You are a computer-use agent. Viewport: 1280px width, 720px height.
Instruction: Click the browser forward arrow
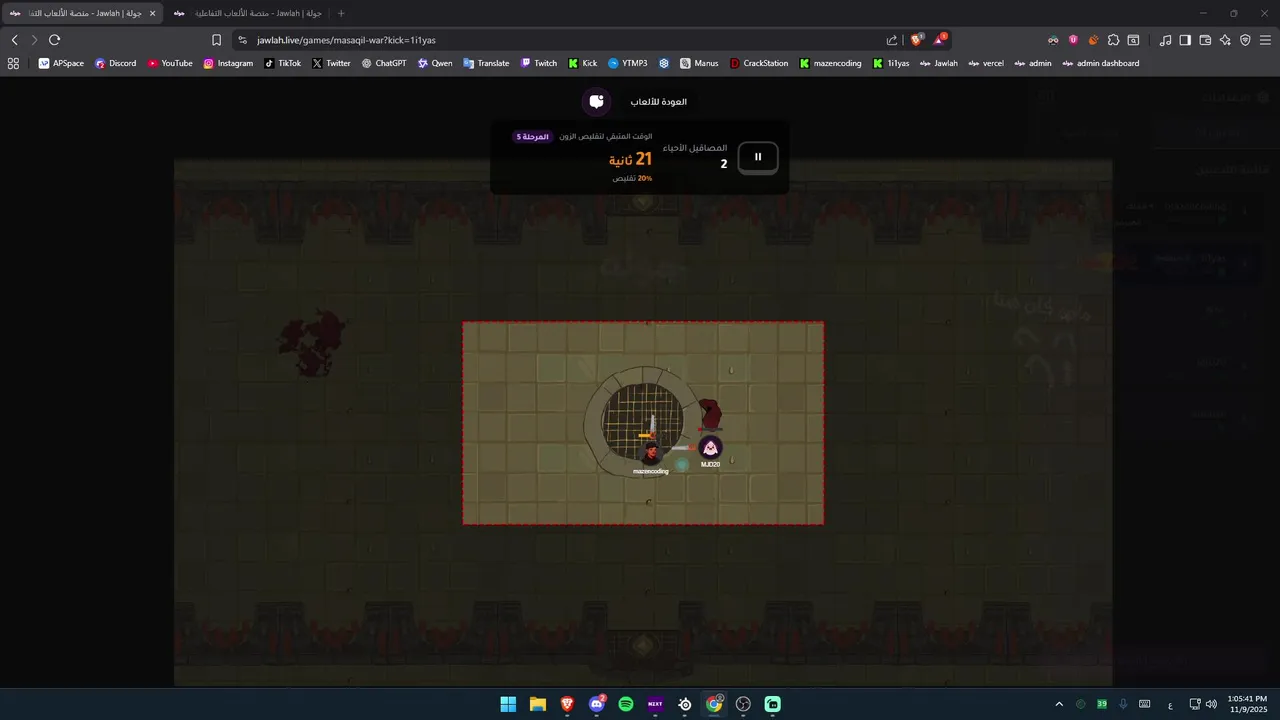point(34,40)
